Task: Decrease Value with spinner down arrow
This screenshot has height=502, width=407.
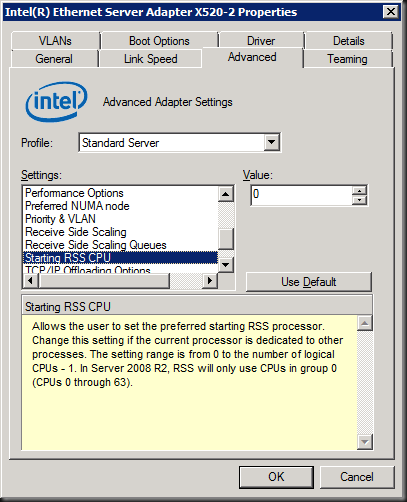Action: pyautogui.click(x=359, y=200)
